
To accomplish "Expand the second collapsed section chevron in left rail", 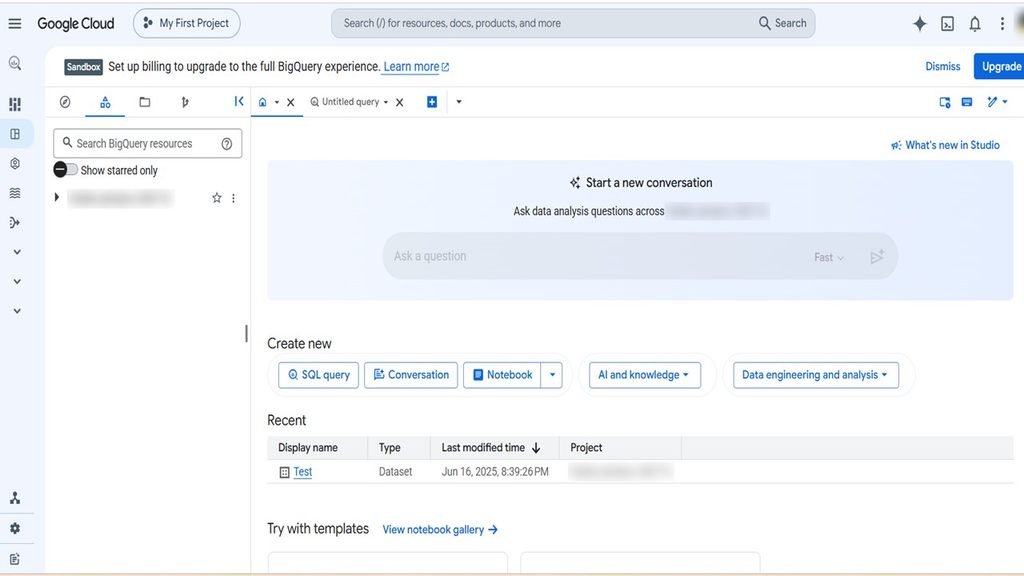I will click(x=17, y=281).
